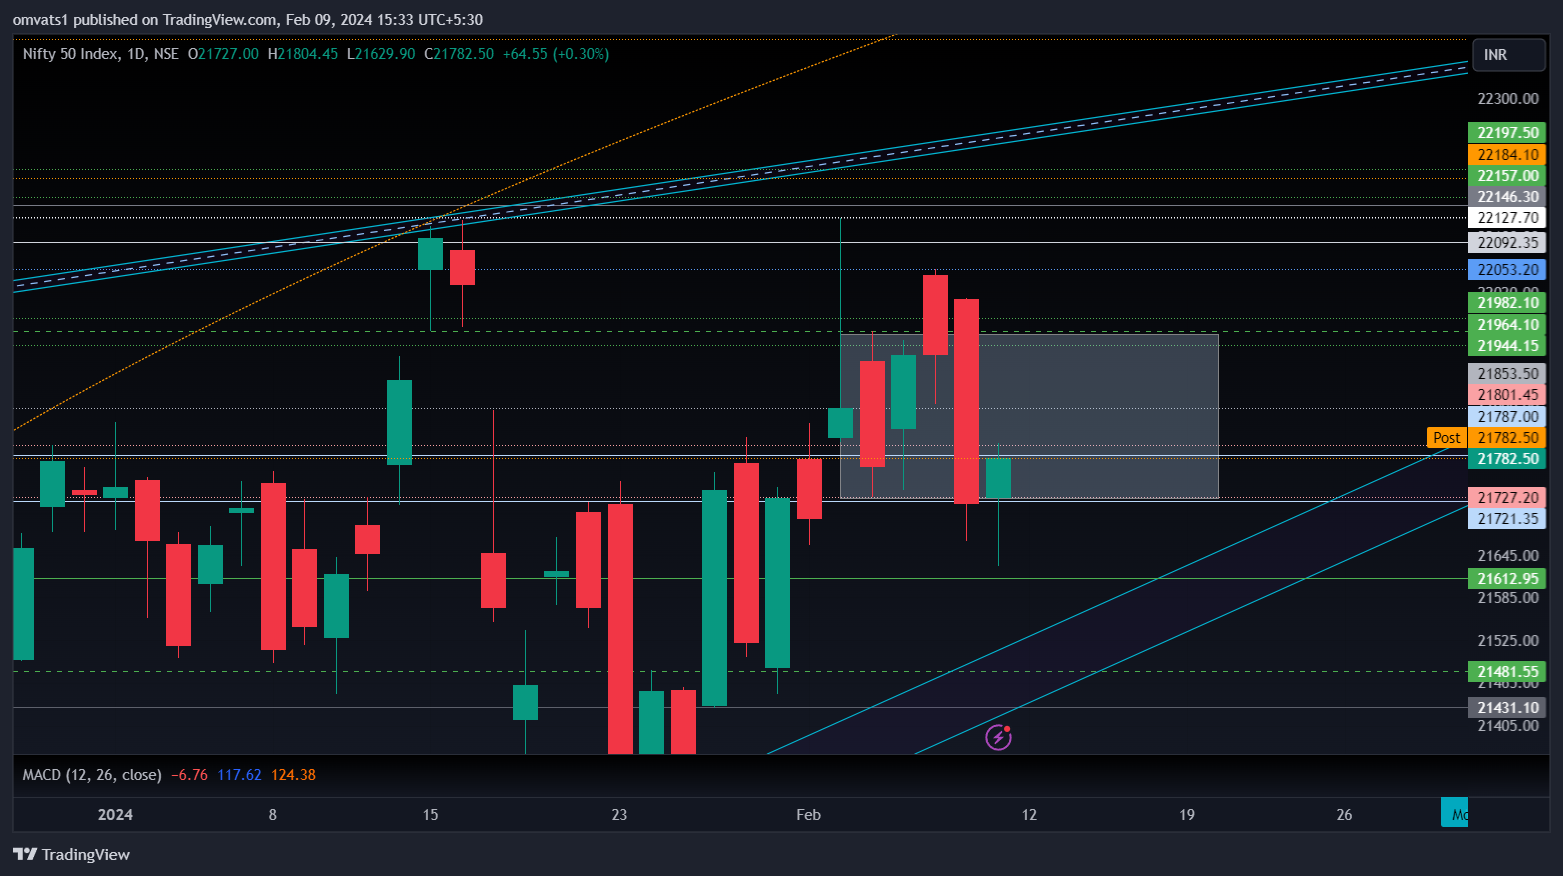Click the 21944.15 price label
This screenshot has height=876, width=1563.
click(x=1508, y=346)
